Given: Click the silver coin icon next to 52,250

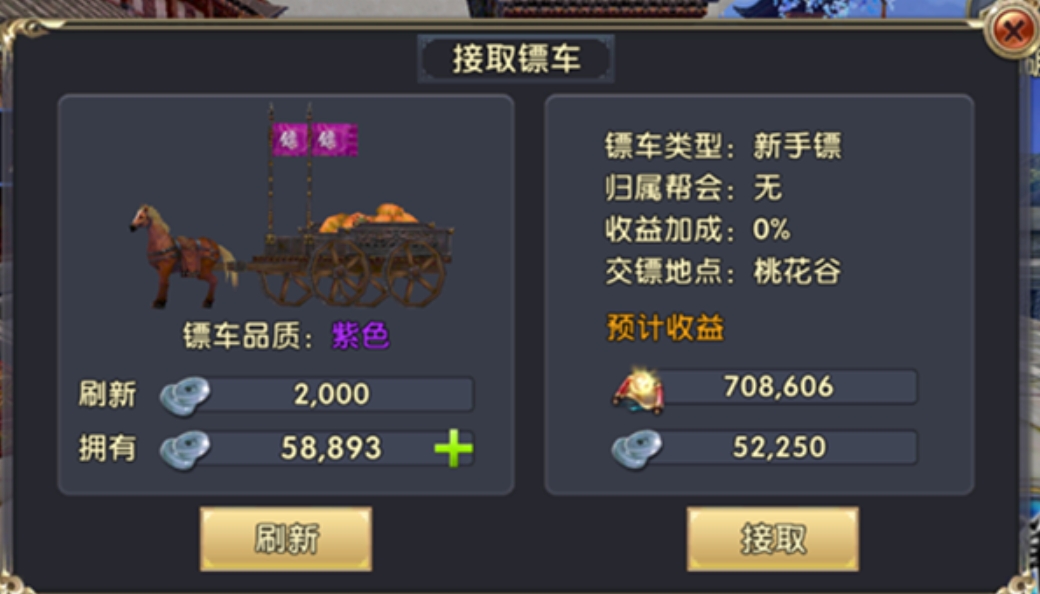Looking at the screenshot, I should click(637, 449).
